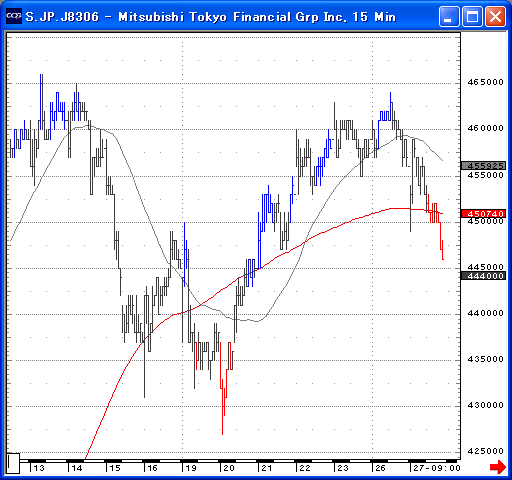This screenshot has height=480, width=512.
Task: Click the 444000 price marker
Action: pyautogui.click(x=483, y=276)
